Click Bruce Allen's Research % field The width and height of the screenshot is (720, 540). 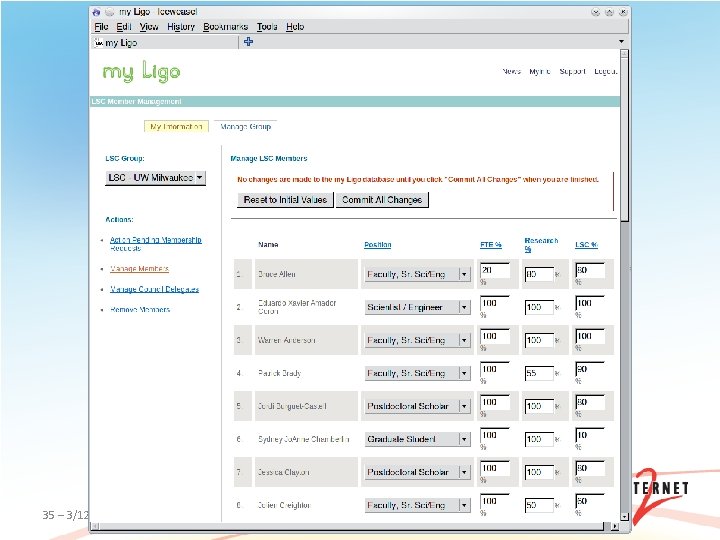539,274
